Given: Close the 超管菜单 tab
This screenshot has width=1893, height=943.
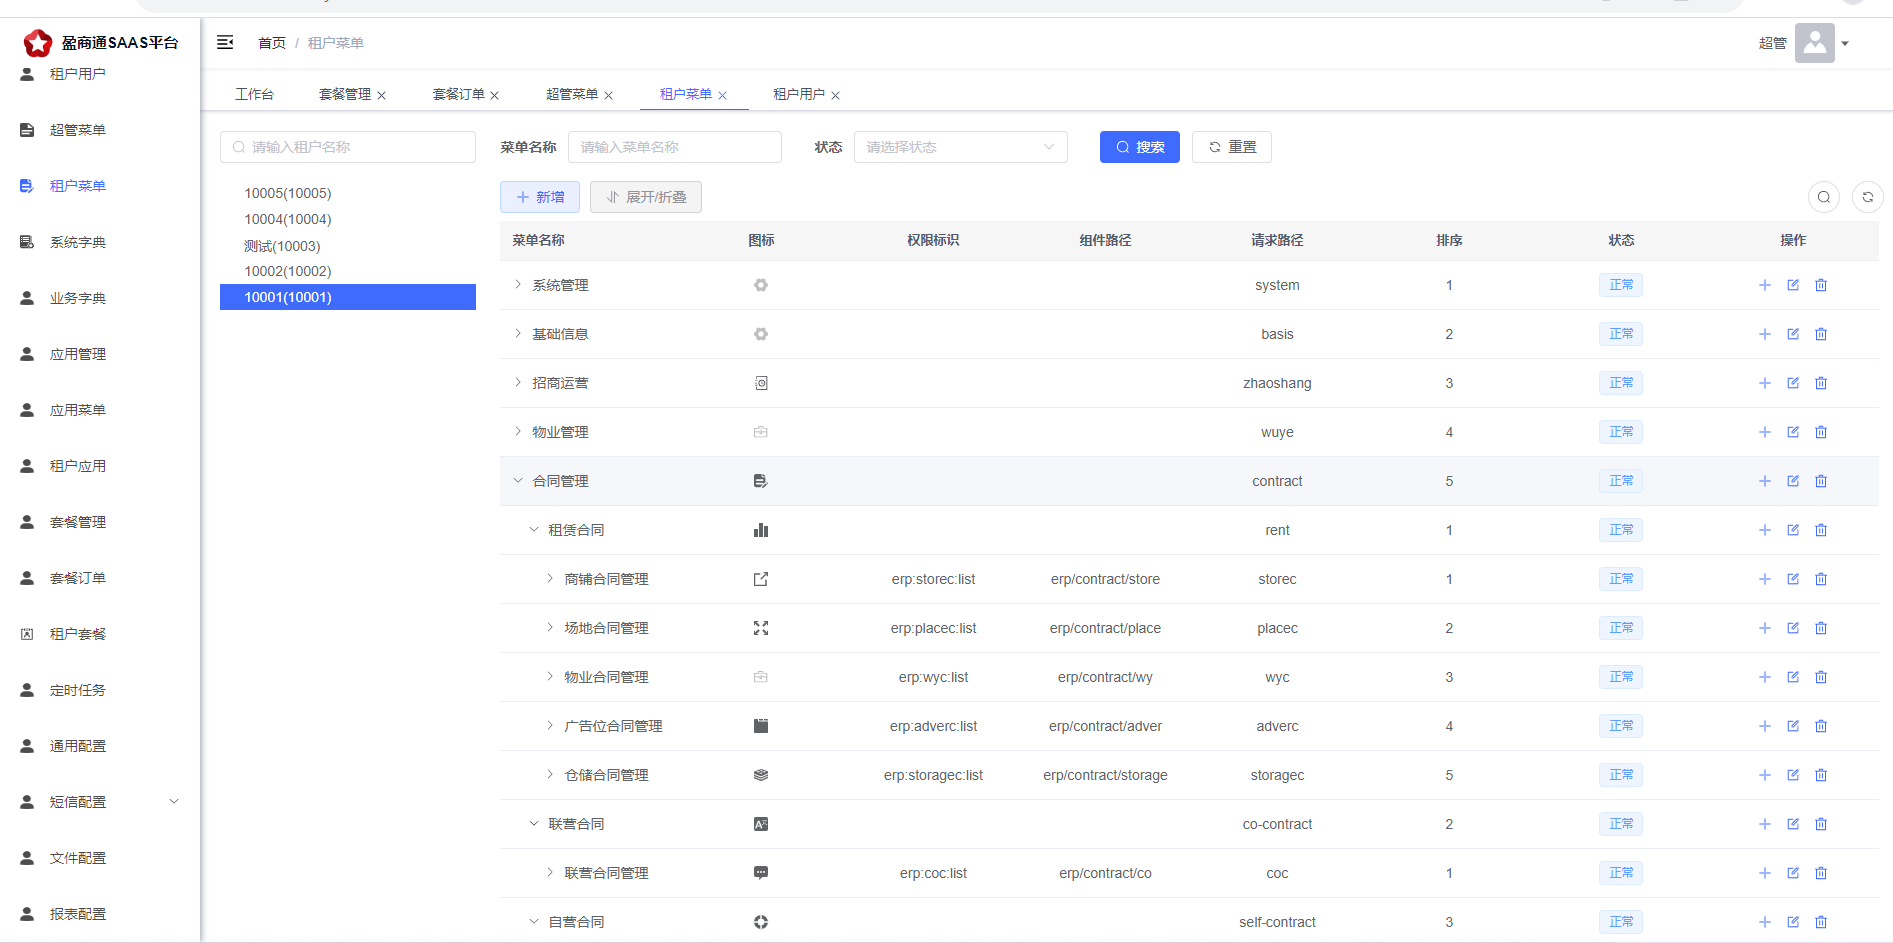Looking at the screenshot, I should [x=609, y=96].
